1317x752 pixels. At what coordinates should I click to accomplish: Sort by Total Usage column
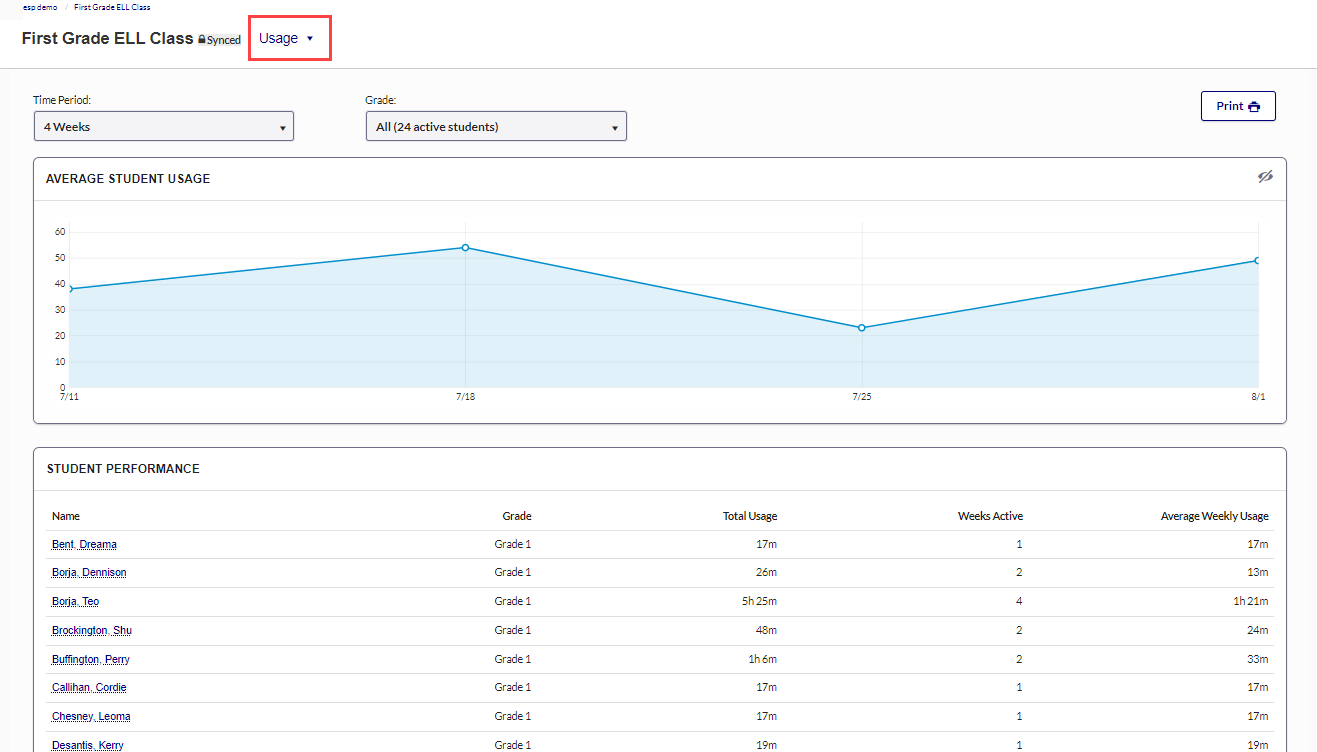pyautogui.click(x=749, y=516)
